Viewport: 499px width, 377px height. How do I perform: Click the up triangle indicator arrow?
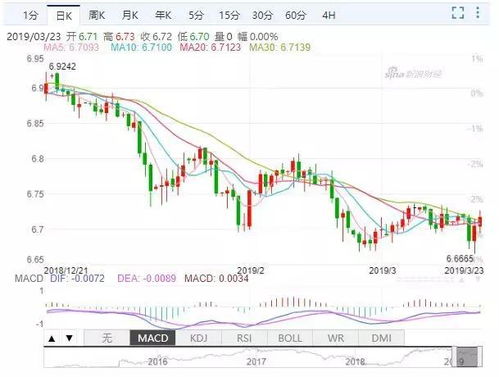click(52, 338)
